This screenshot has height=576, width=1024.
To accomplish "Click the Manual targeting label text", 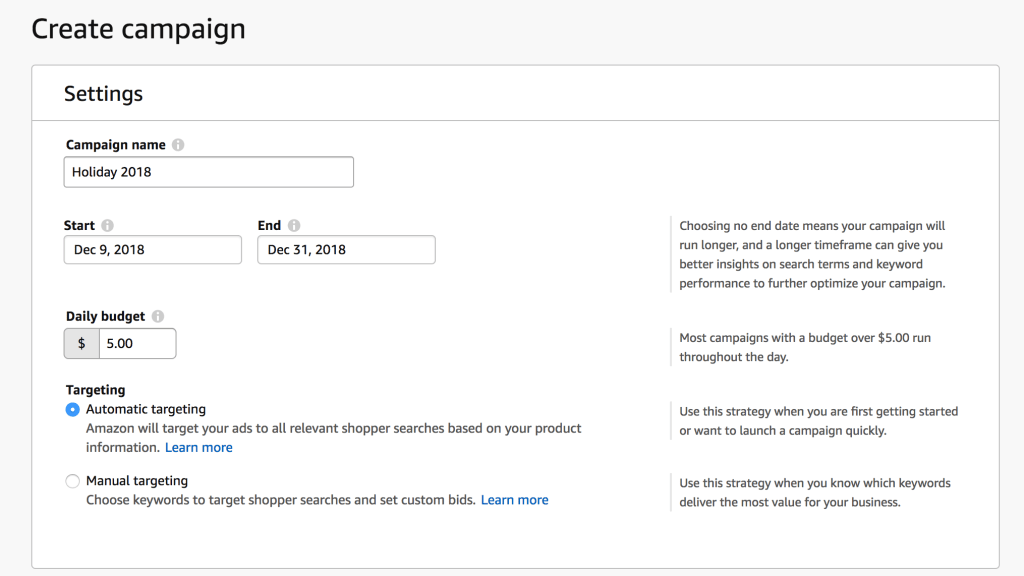I will coord(137,481).
